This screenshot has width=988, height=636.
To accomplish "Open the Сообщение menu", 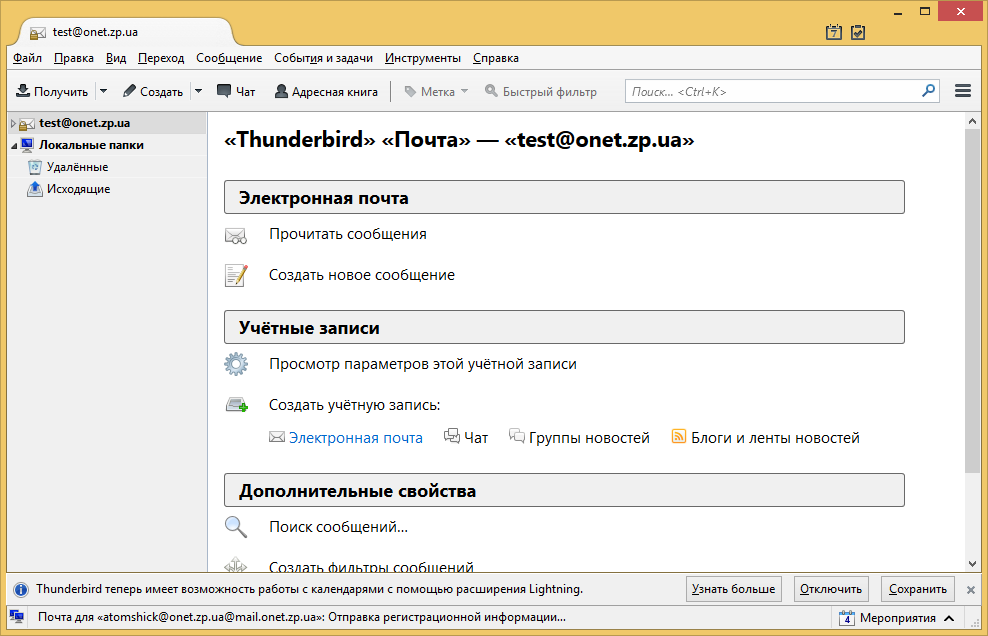I will click(x=229, y=58).
